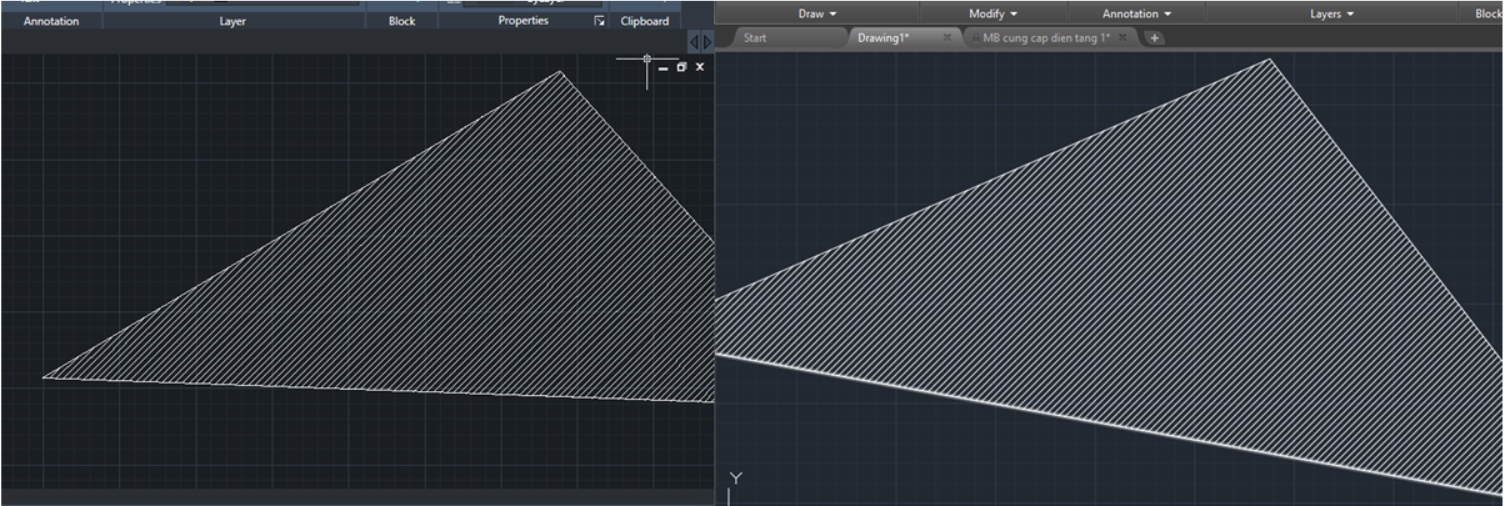Close the left drawing viewport
Screen dimensions: 1504x506
click(700, 67)
